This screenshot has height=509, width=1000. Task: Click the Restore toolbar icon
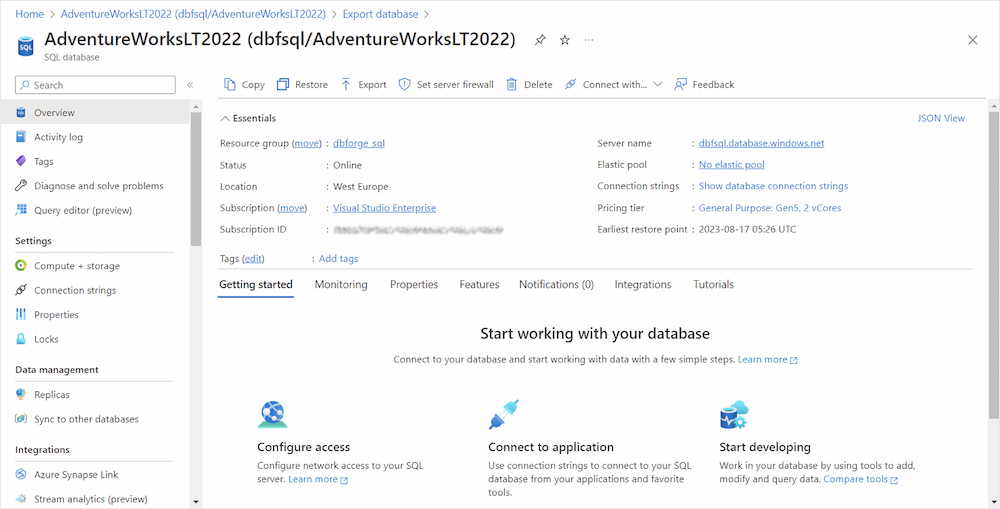pyautogui.click(x=283, y=84)
